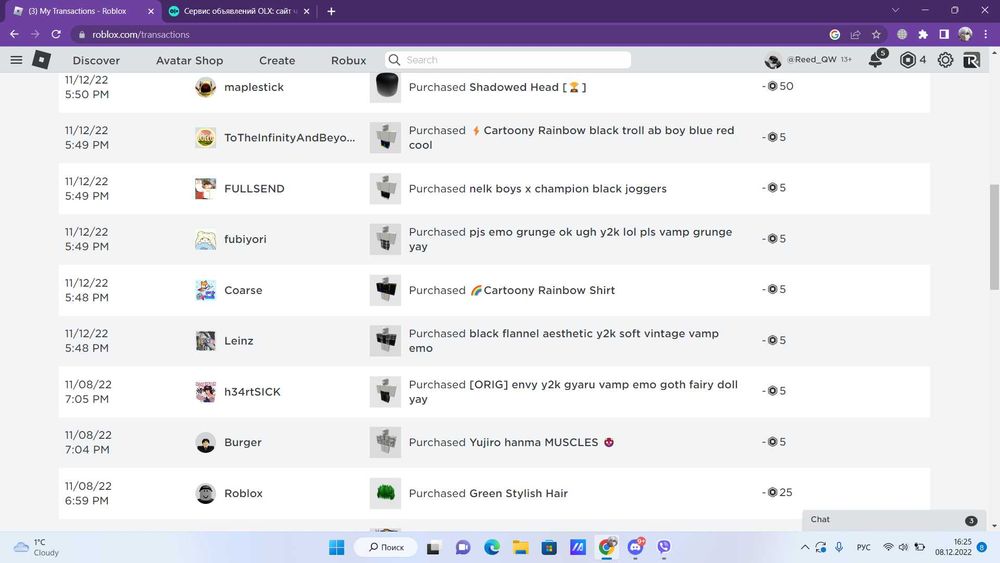This screenshot has height=563, width=1000.
Task: Click the RoPro extension icon in navbar
Action: 971,60
